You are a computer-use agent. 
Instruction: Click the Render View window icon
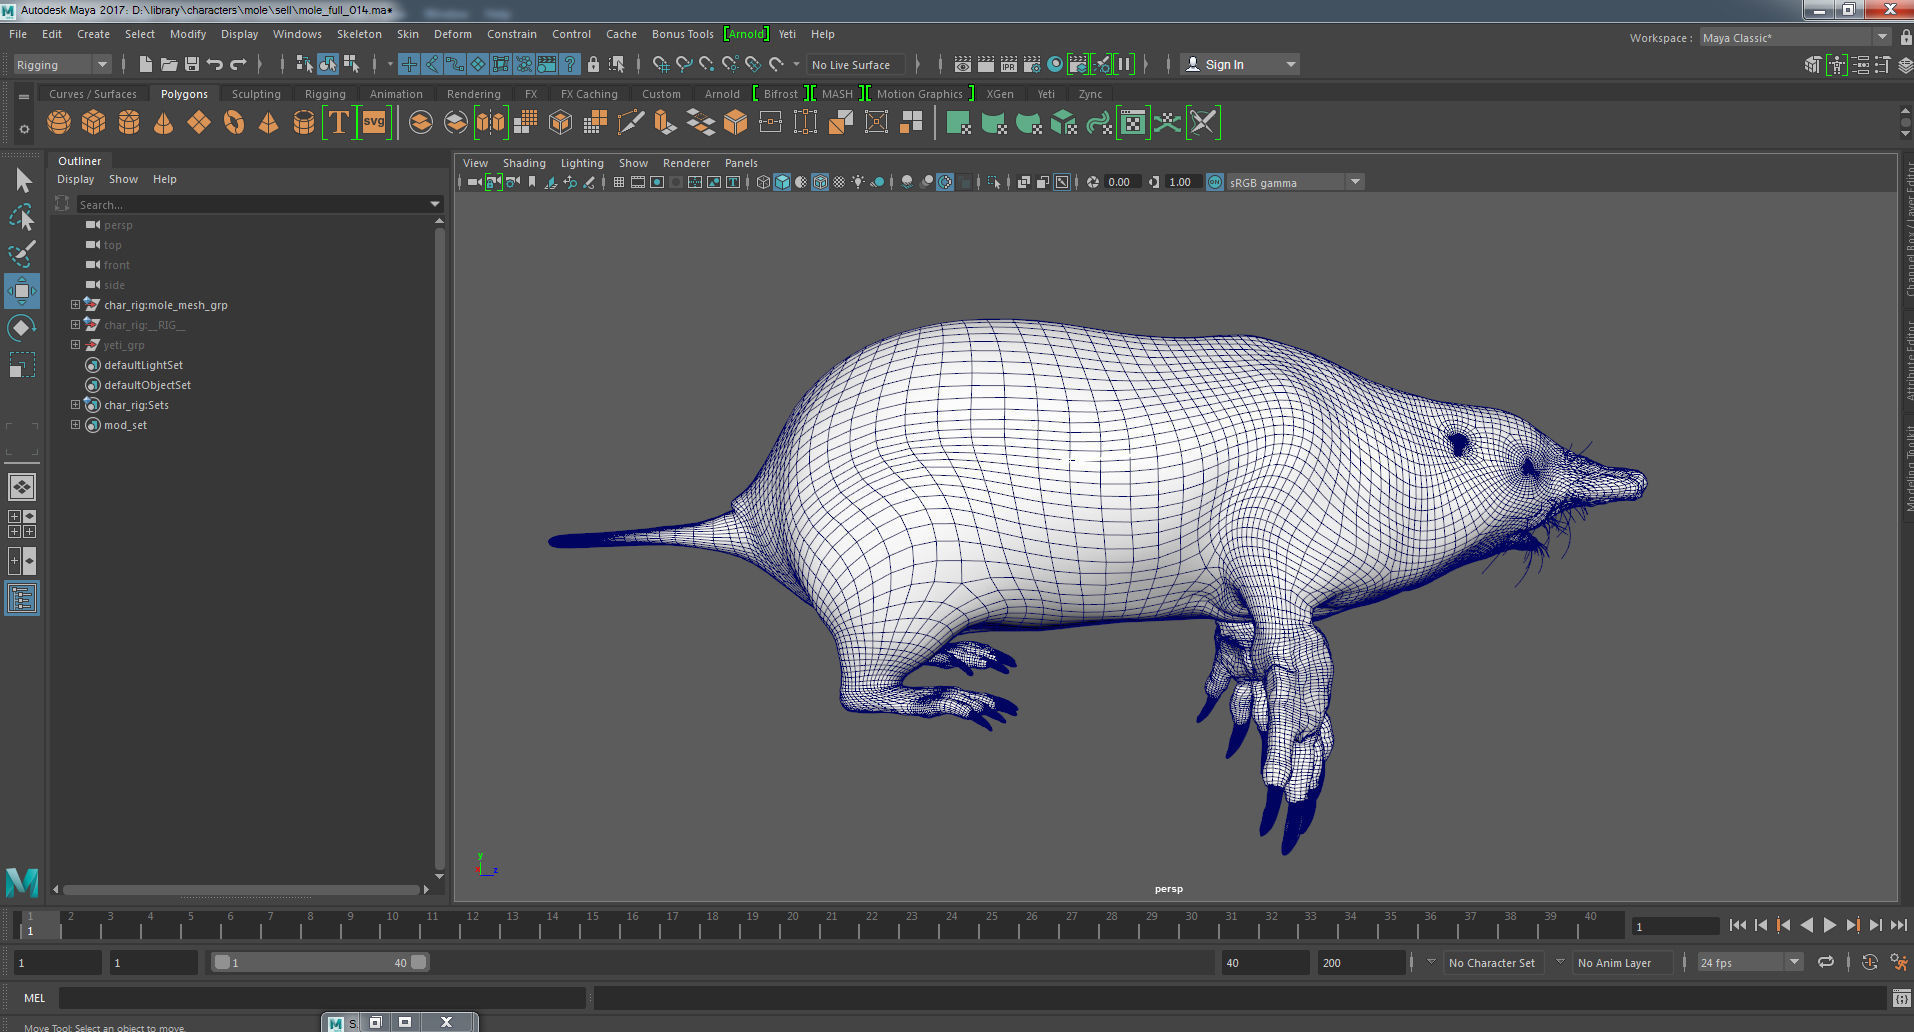pyautogui.click(x=963, y=64)
